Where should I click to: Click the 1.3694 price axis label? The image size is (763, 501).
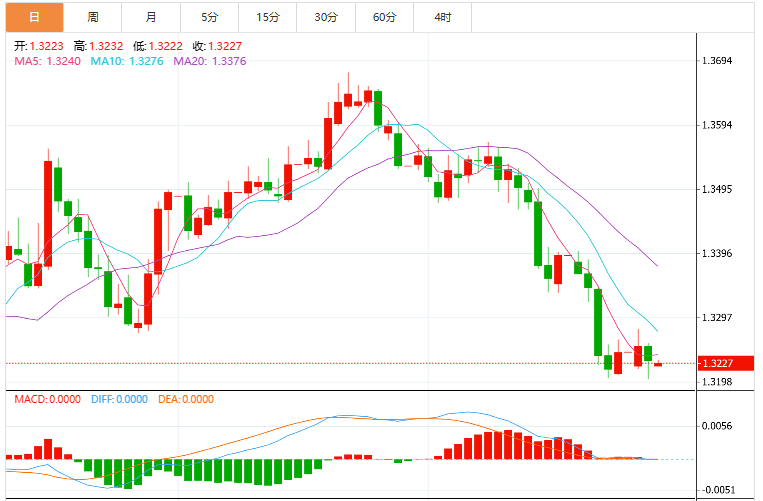[717, 61]
